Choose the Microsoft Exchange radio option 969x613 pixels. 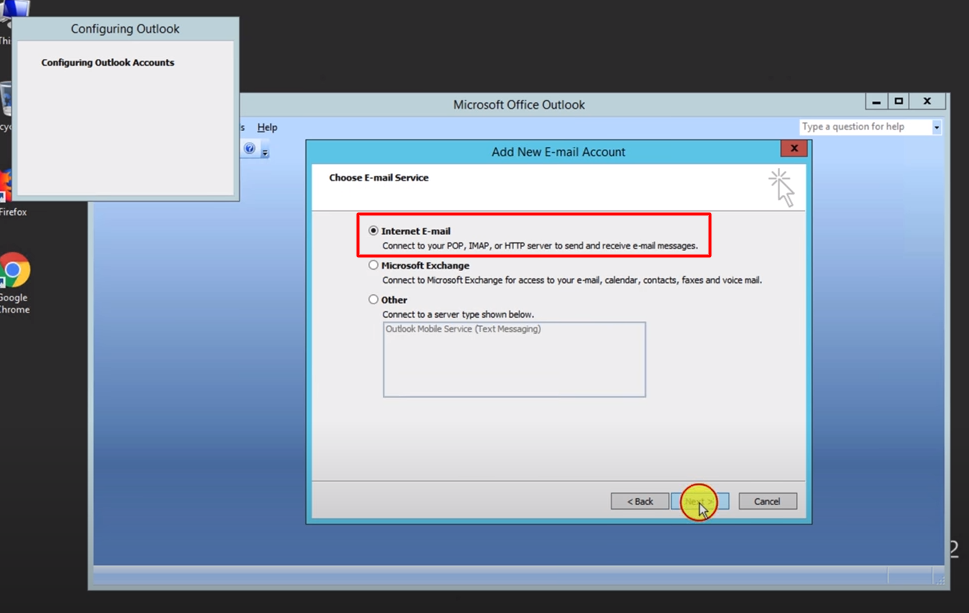pyautogui.click(x=373, y=265)
